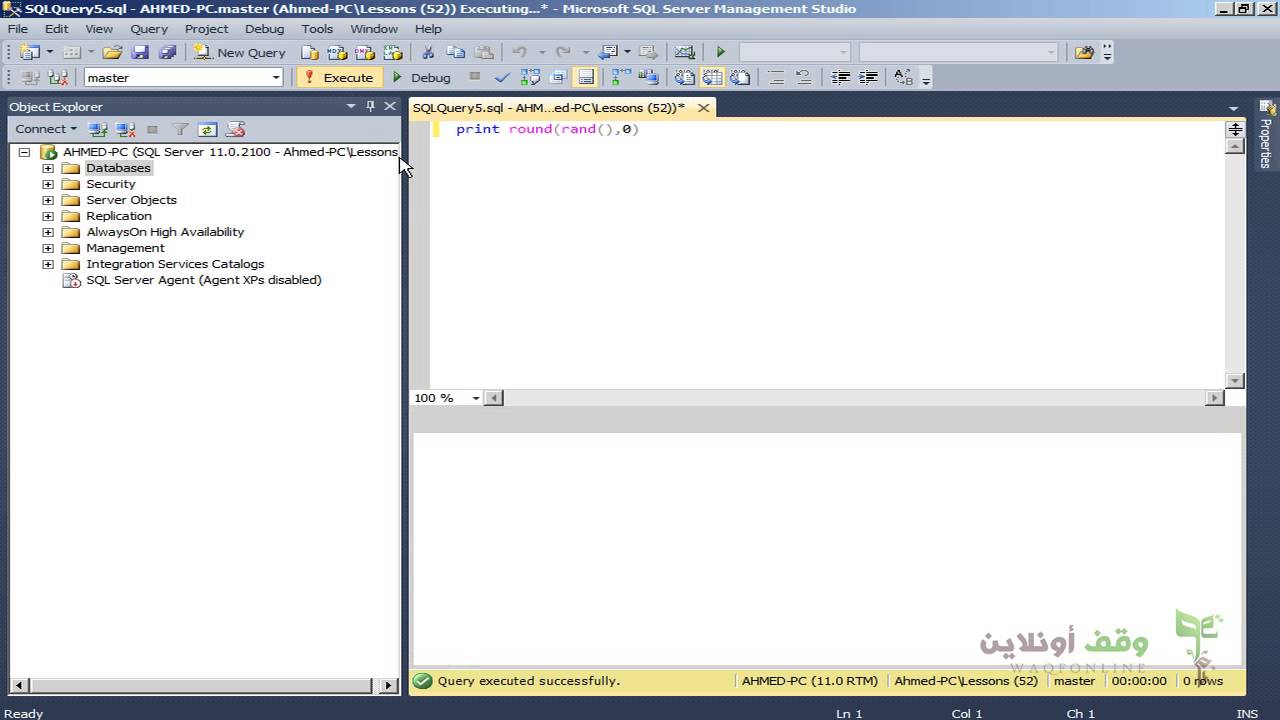
Task: Click Display Estimated Execution Plan icon
Action: 530,77
